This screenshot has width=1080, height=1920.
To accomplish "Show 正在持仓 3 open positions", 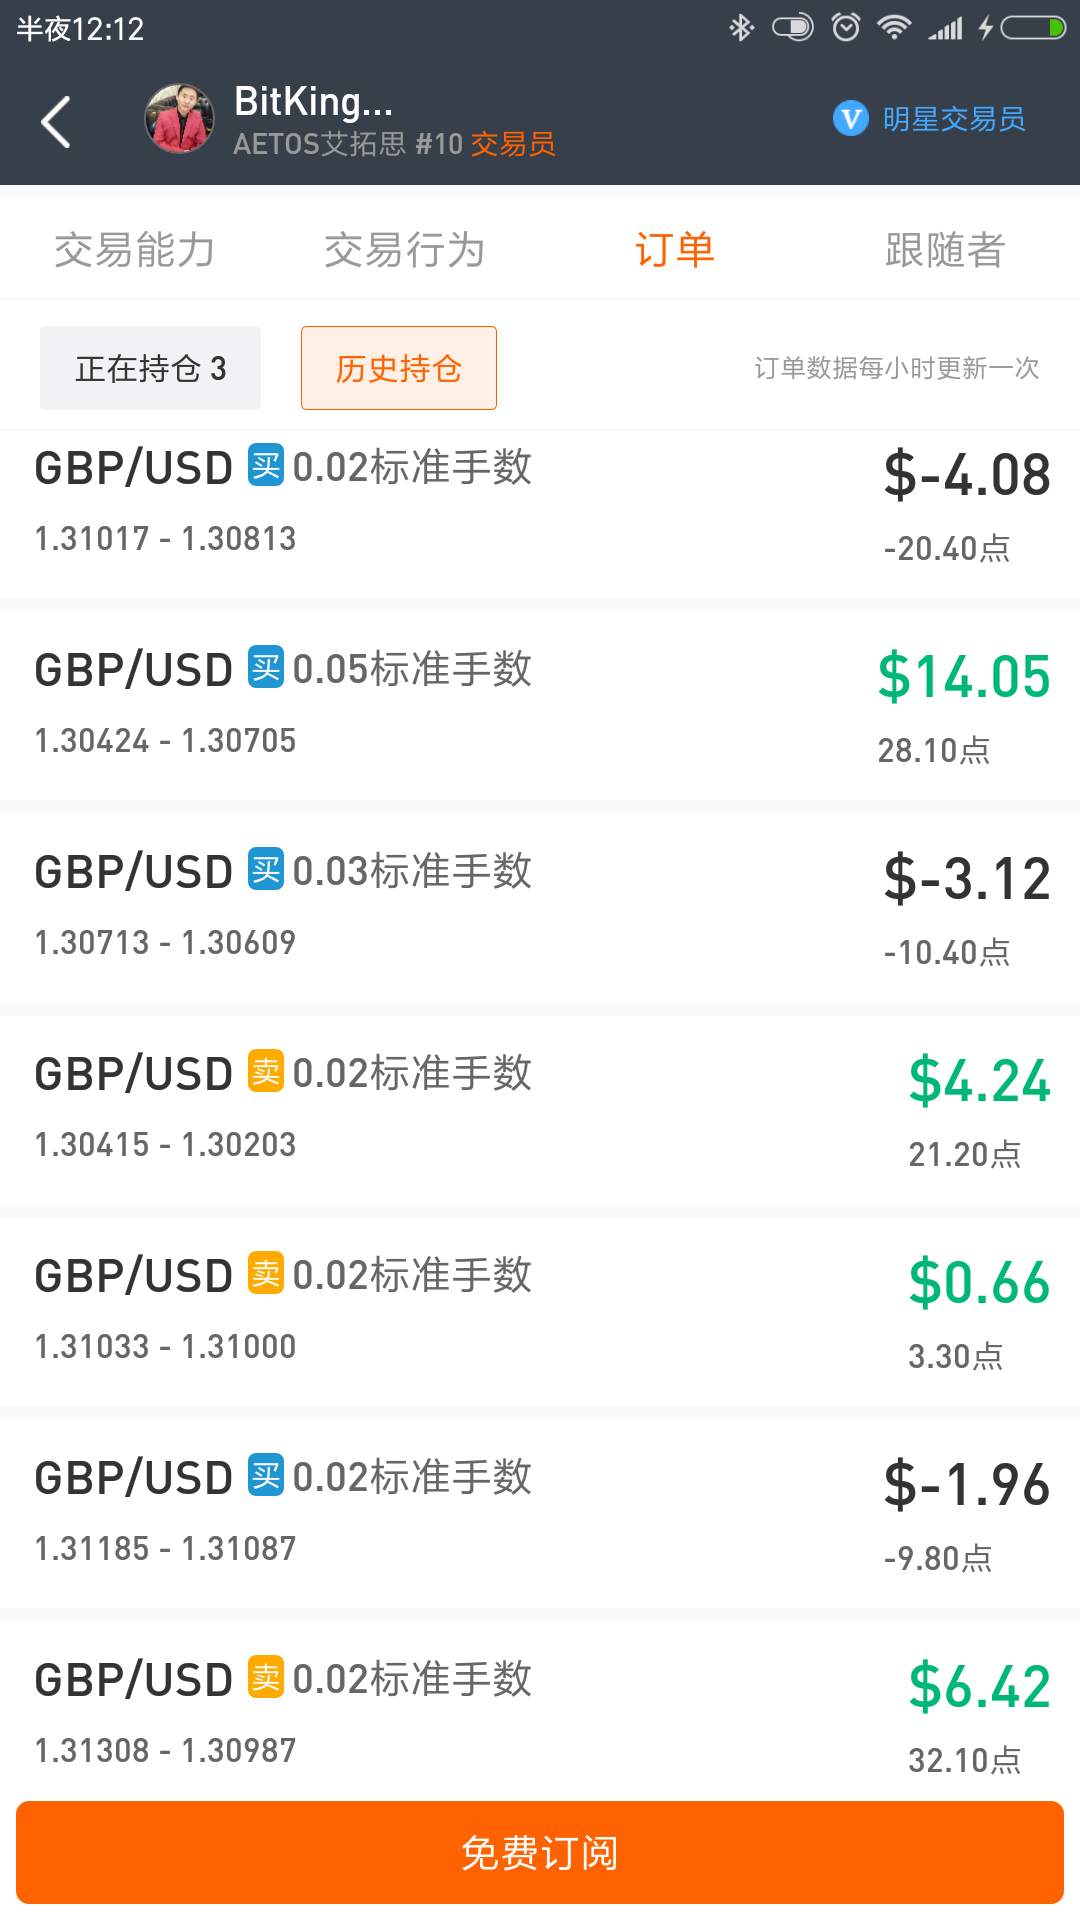I will click(x=150, y=368).
